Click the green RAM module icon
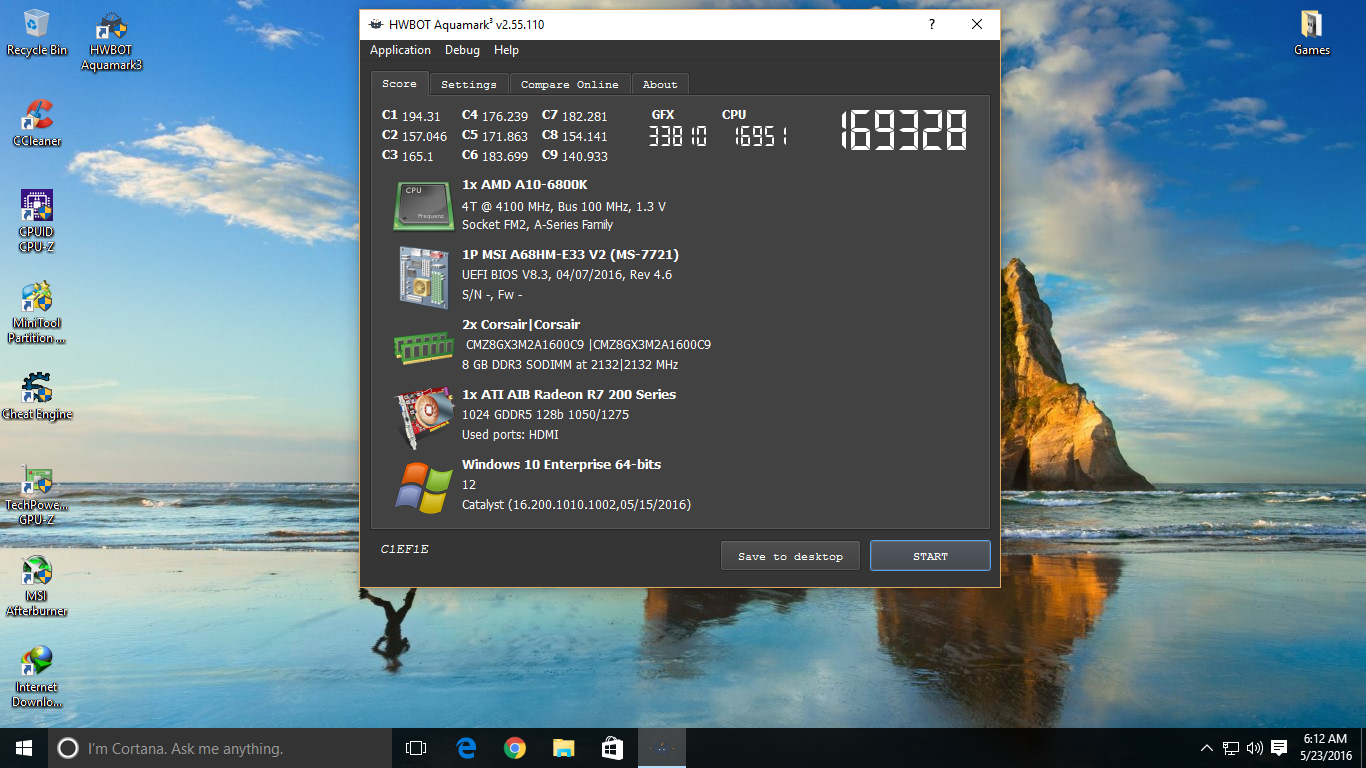The width and height of the screenshot is (1366, 768). [424, 346]
